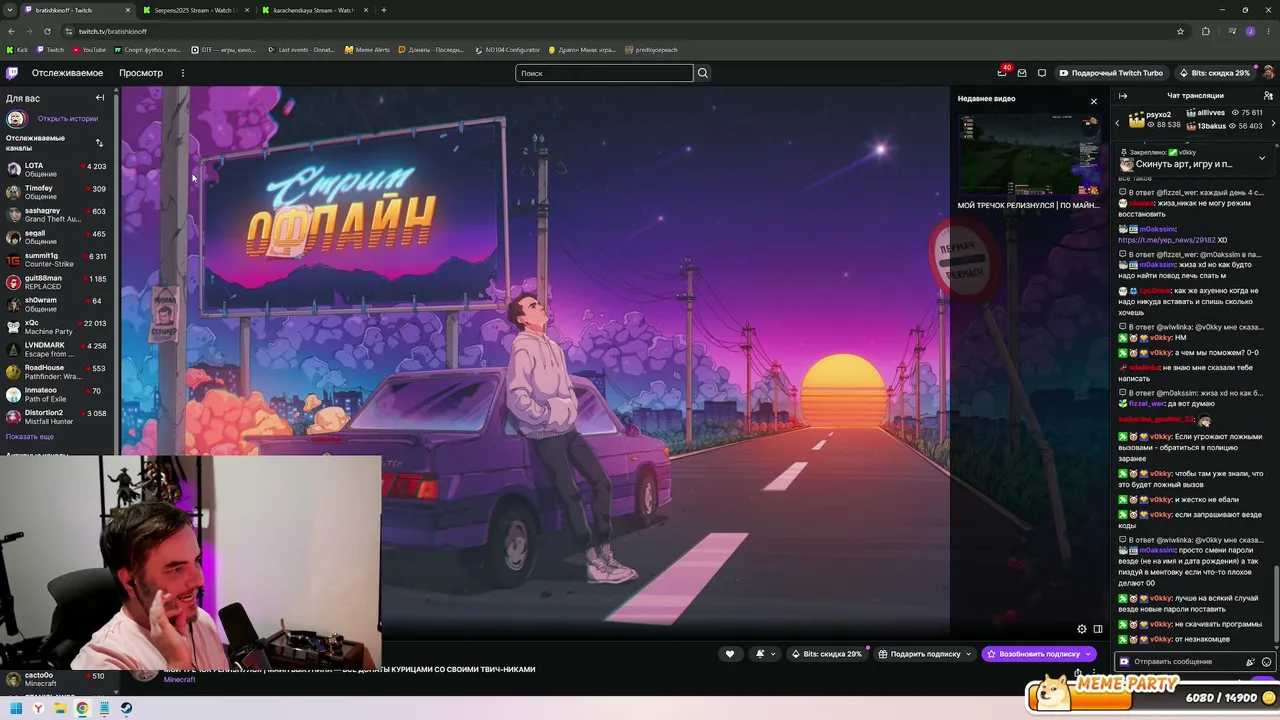The height and width of the screenshot is (720, 1280).
Task: Open the user profile avatar menu
Action: point(1268,73)
